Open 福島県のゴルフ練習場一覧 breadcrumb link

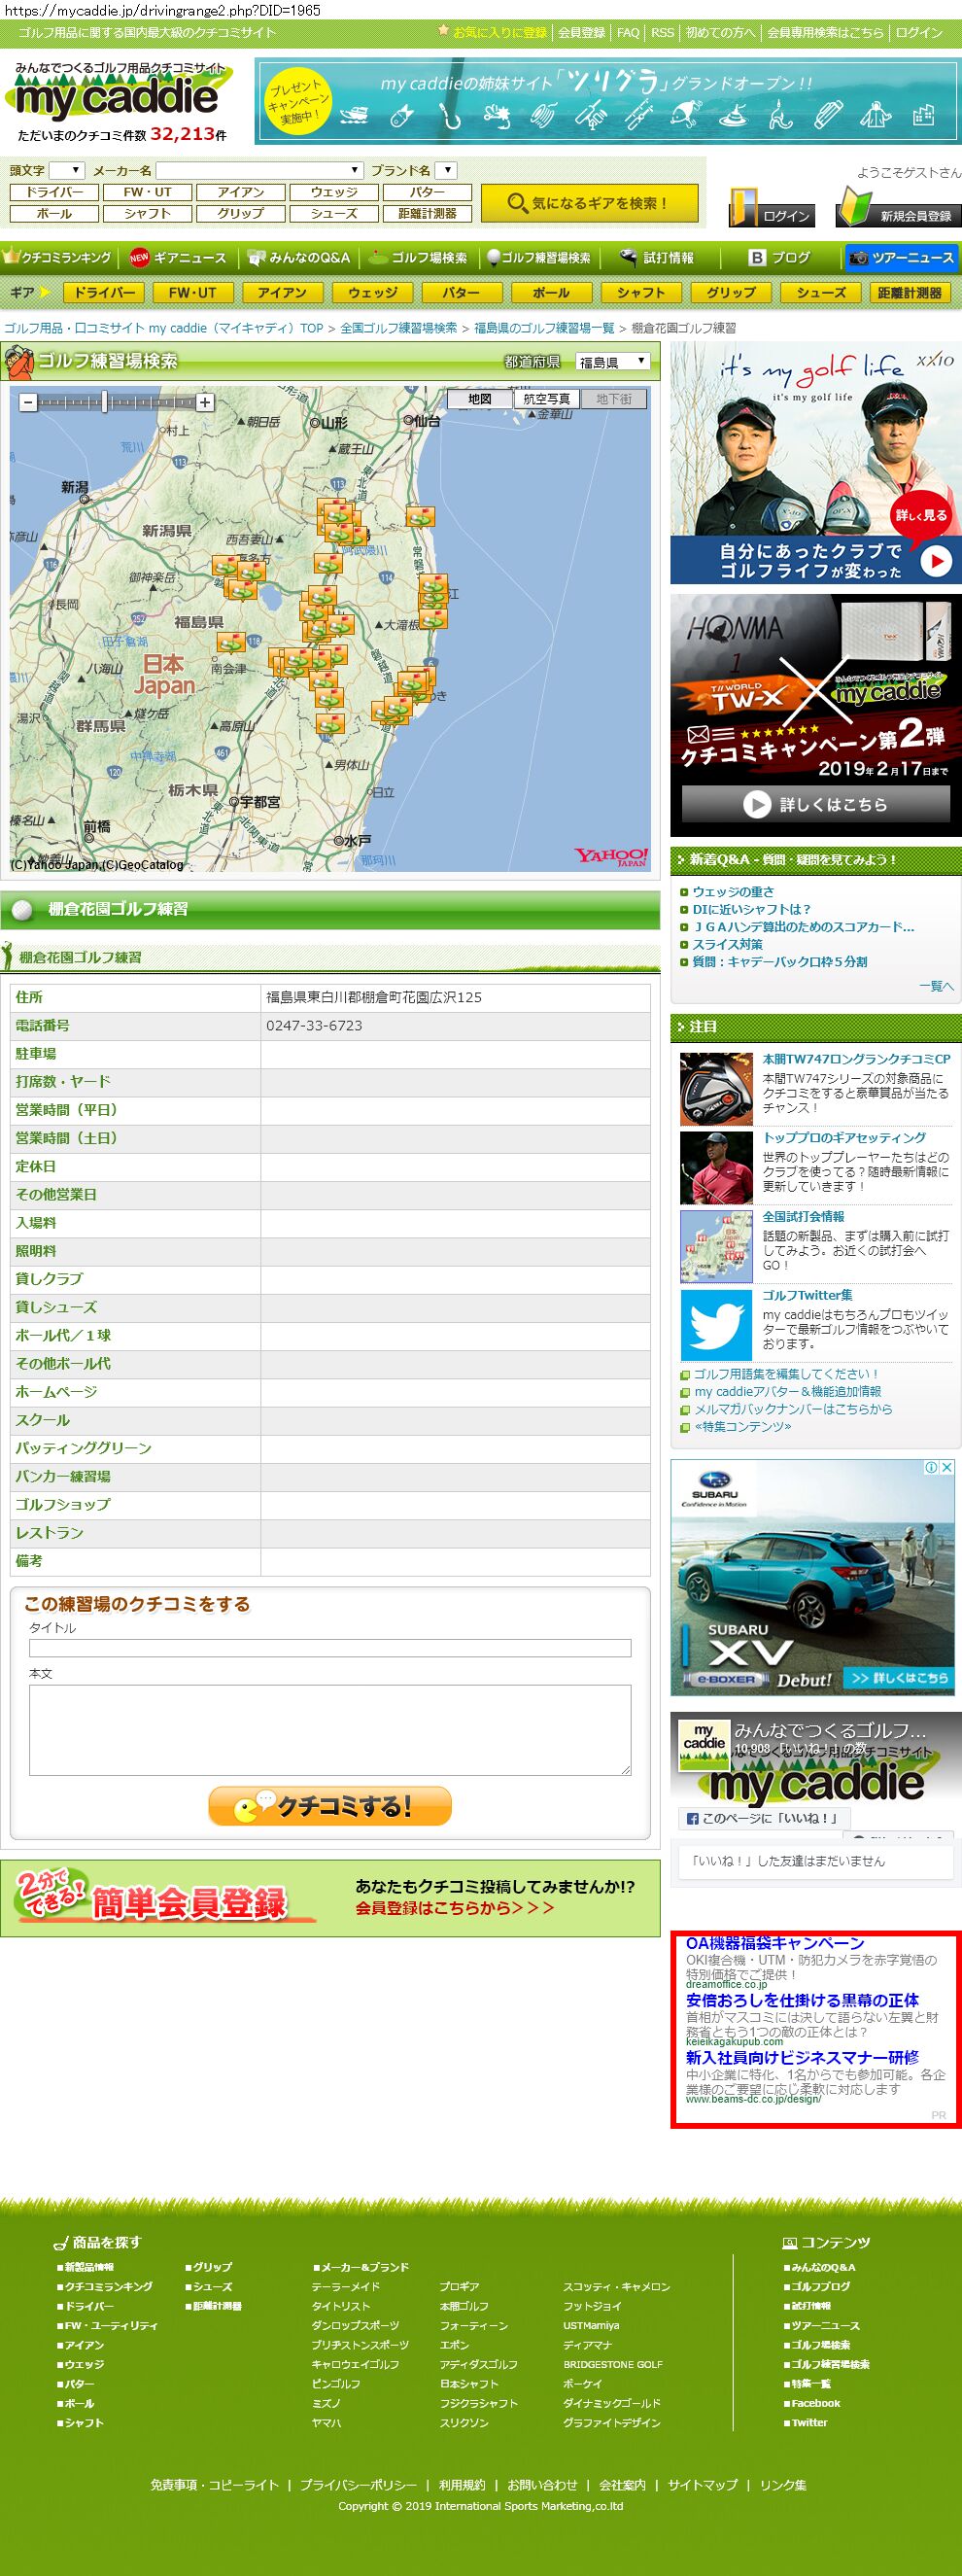click(544, 328)
